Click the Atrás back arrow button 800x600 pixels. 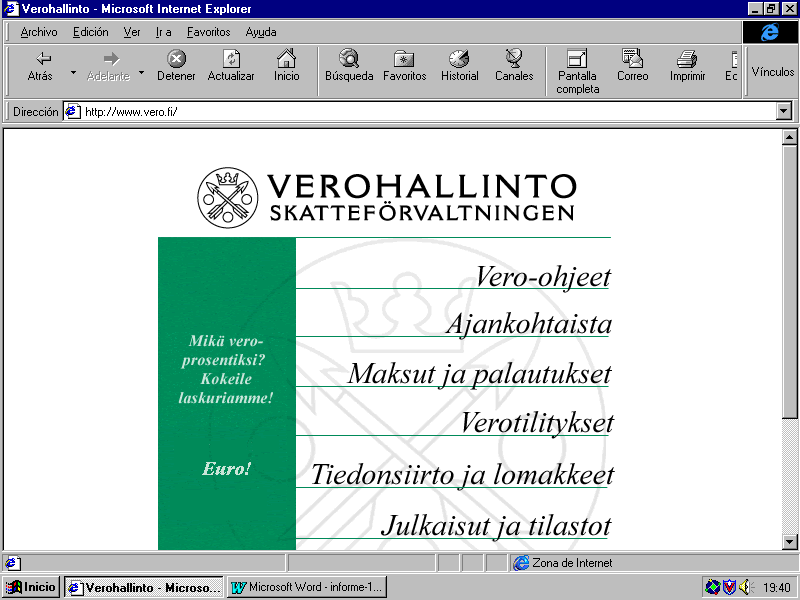40,67
